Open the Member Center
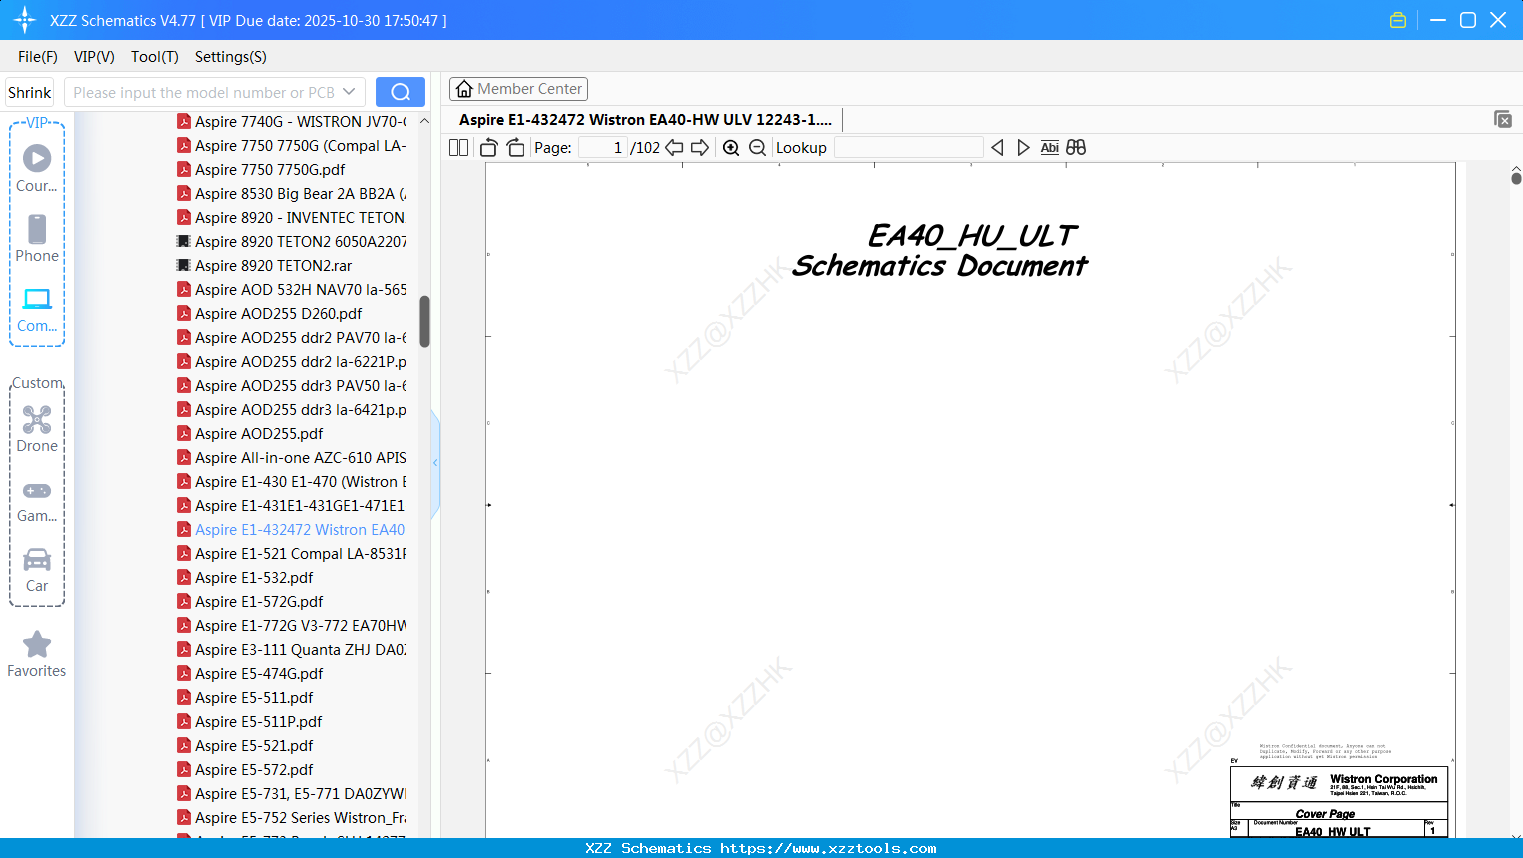The image size is (1523, 858). tap(518, 89)
